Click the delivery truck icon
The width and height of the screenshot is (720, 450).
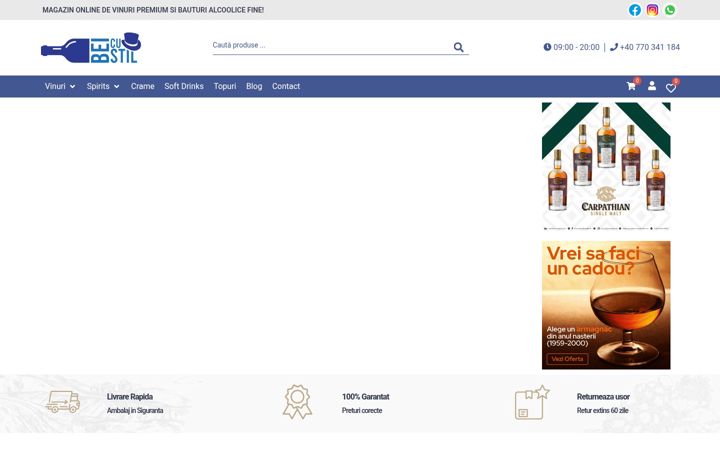[x=63, y=402]
